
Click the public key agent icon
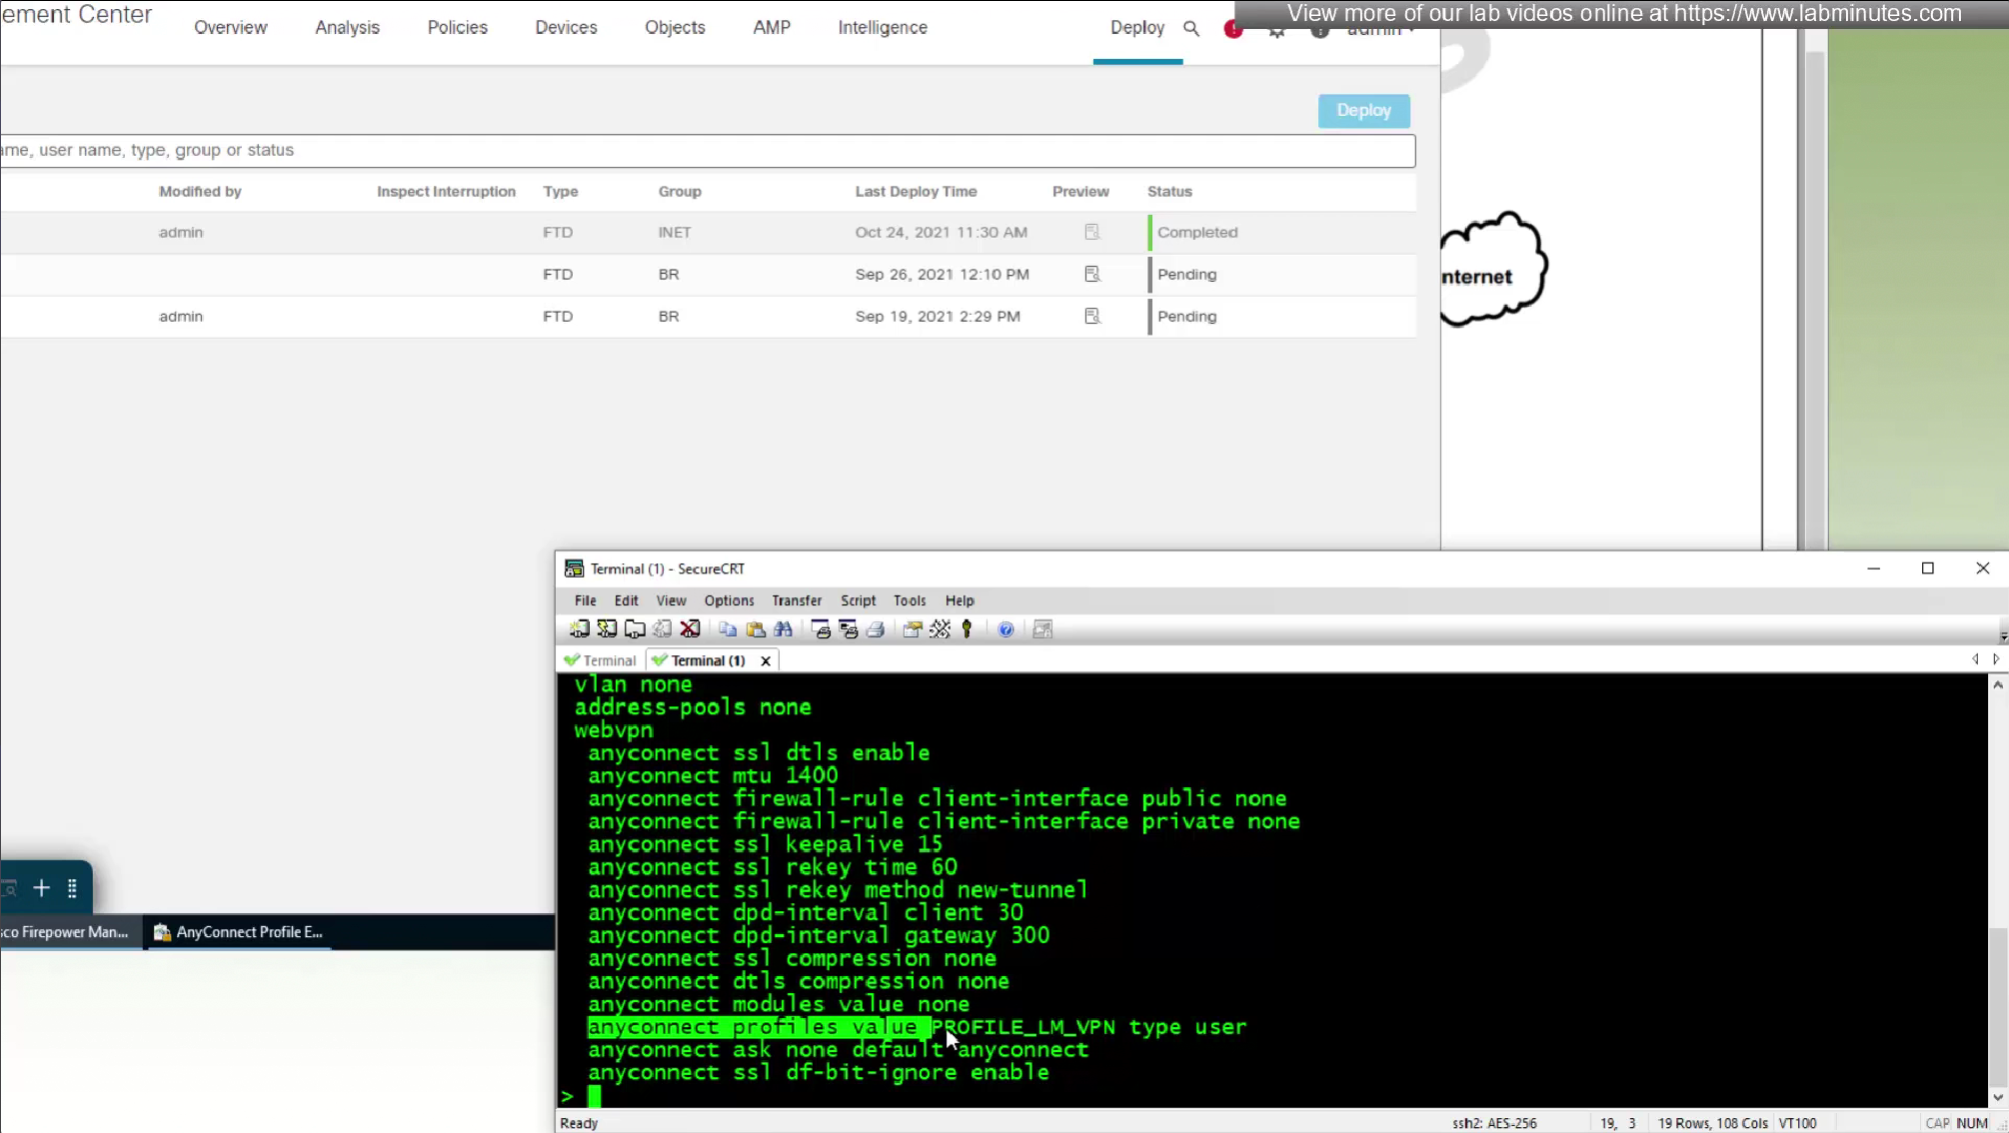[967, 629]
